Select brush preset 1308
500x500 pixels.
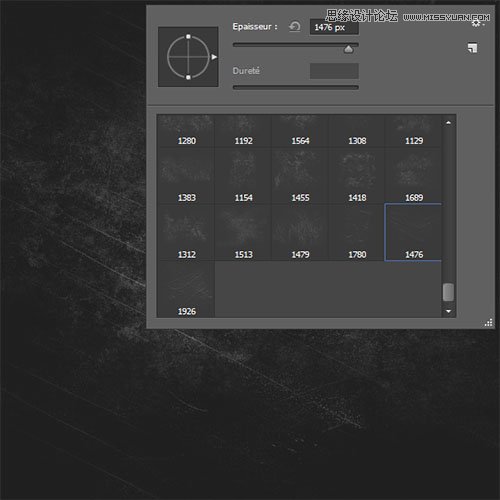tap(357, 131)
